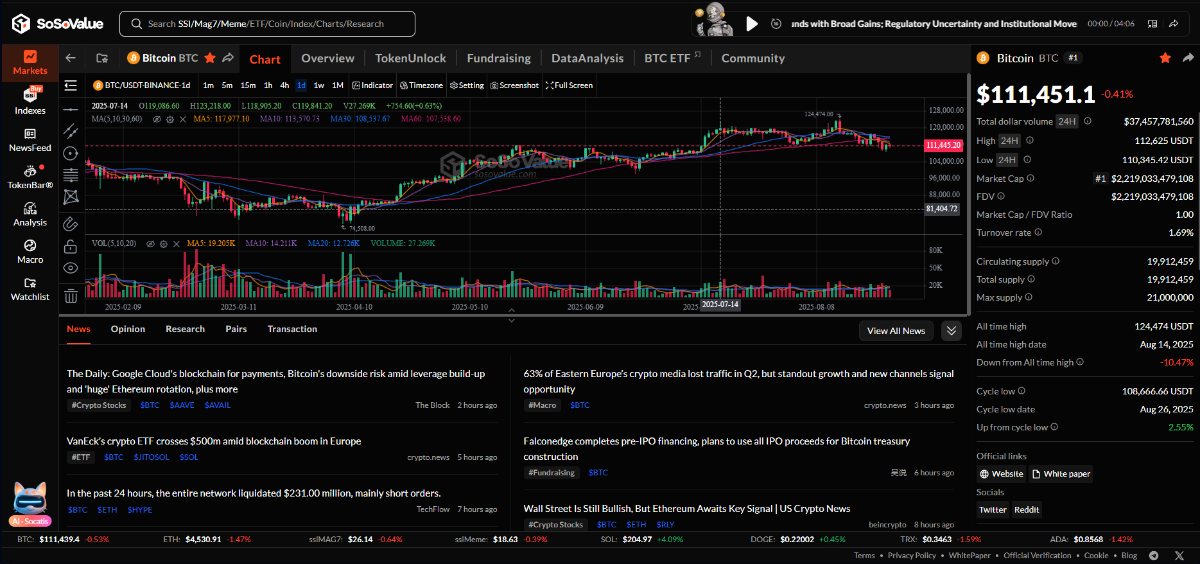Select the horizontal line drawing tool
The height and width of the screenshot is (564, 1200).
pyautogui.click(x=70, y=109)
